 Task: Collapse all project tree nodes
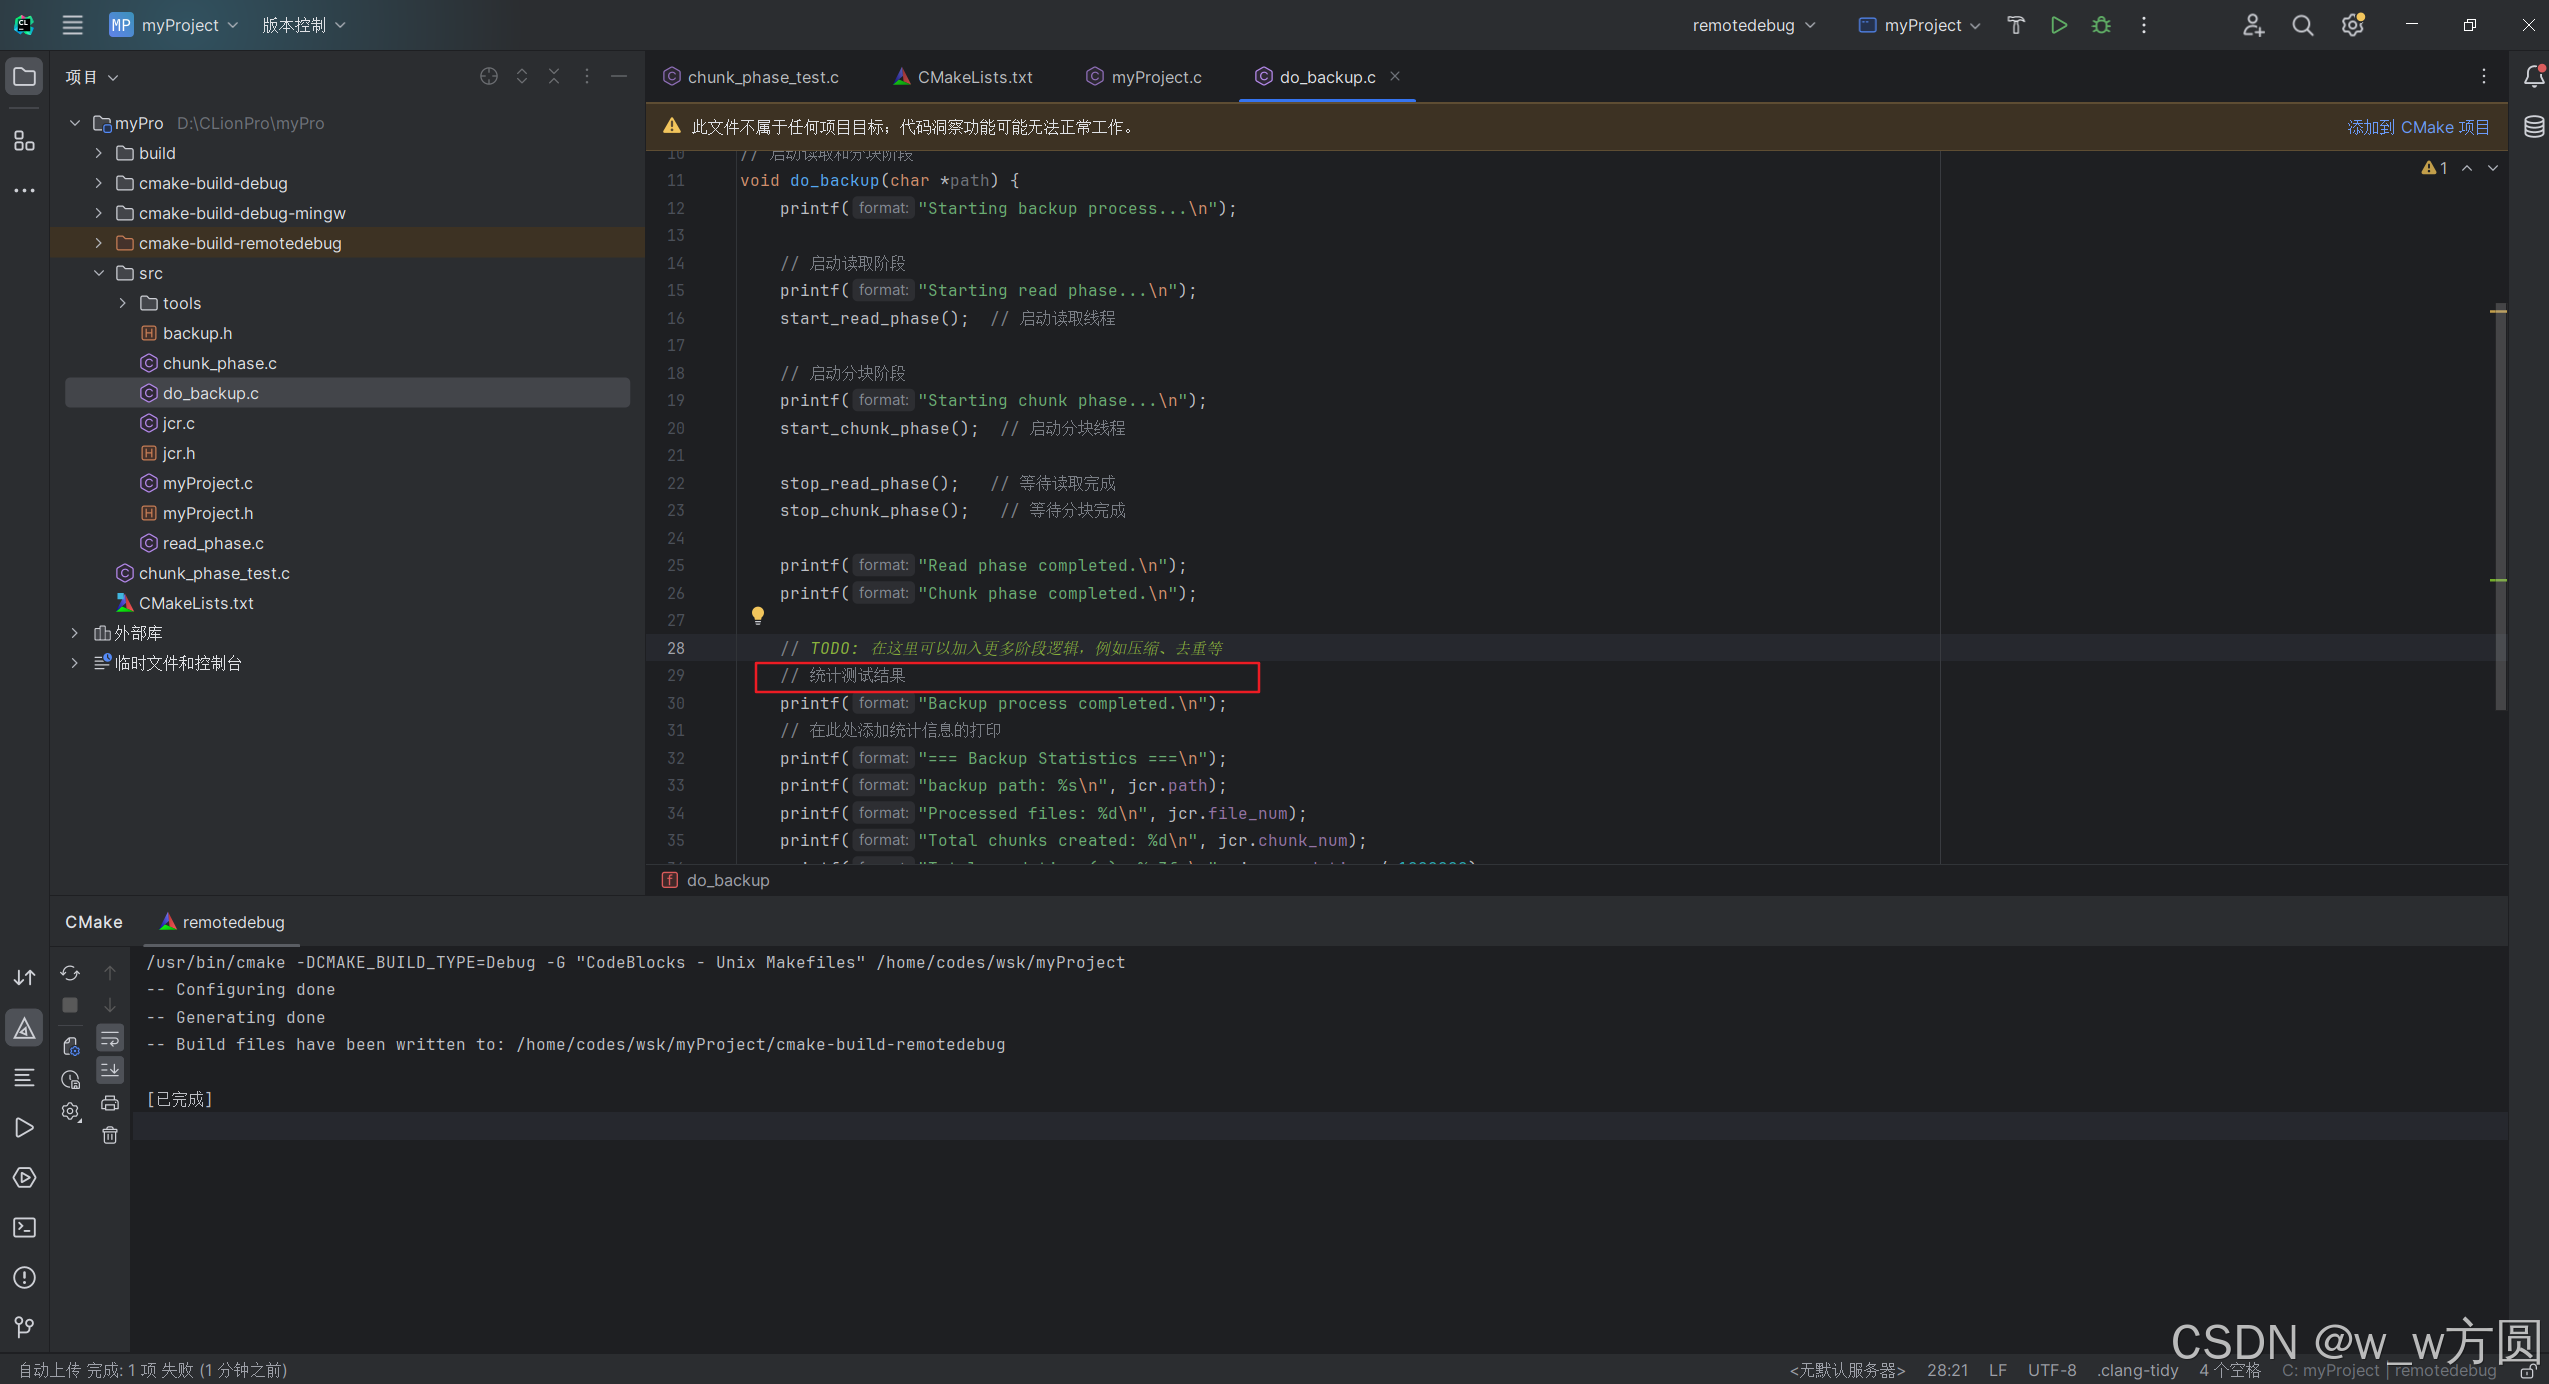pyautogui.click(x=554, y=77)
